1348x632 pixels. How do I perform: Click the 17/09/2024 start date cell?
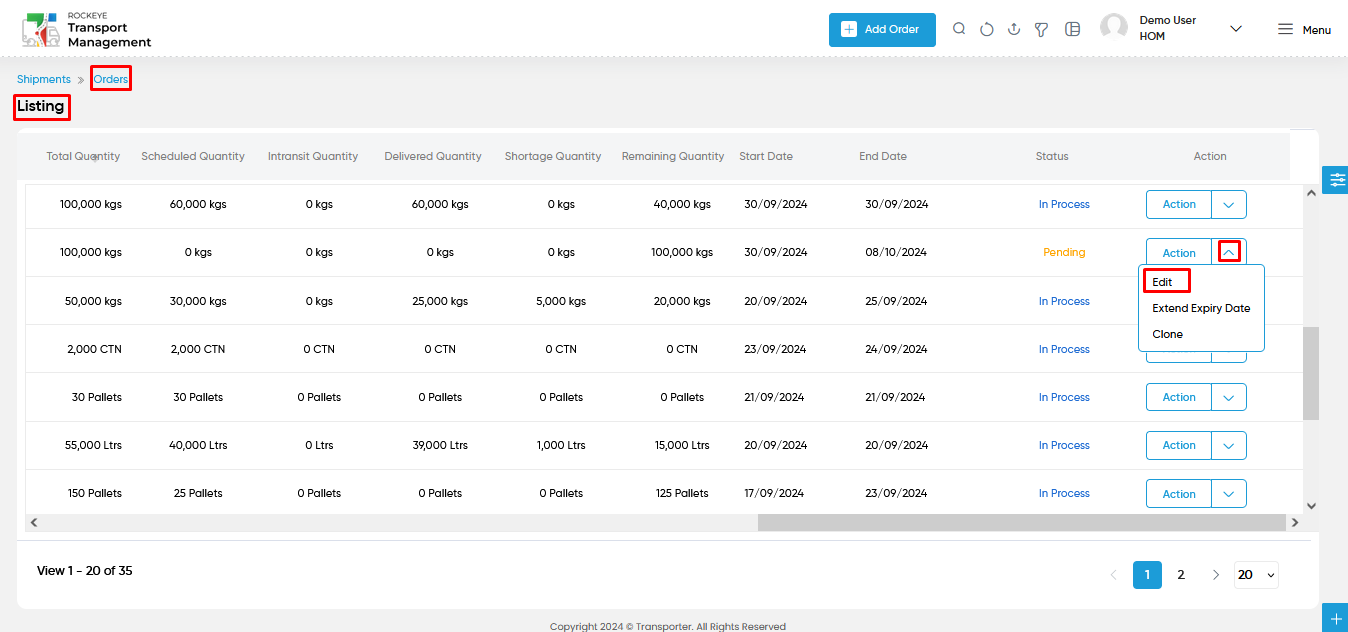click(774, 493)
